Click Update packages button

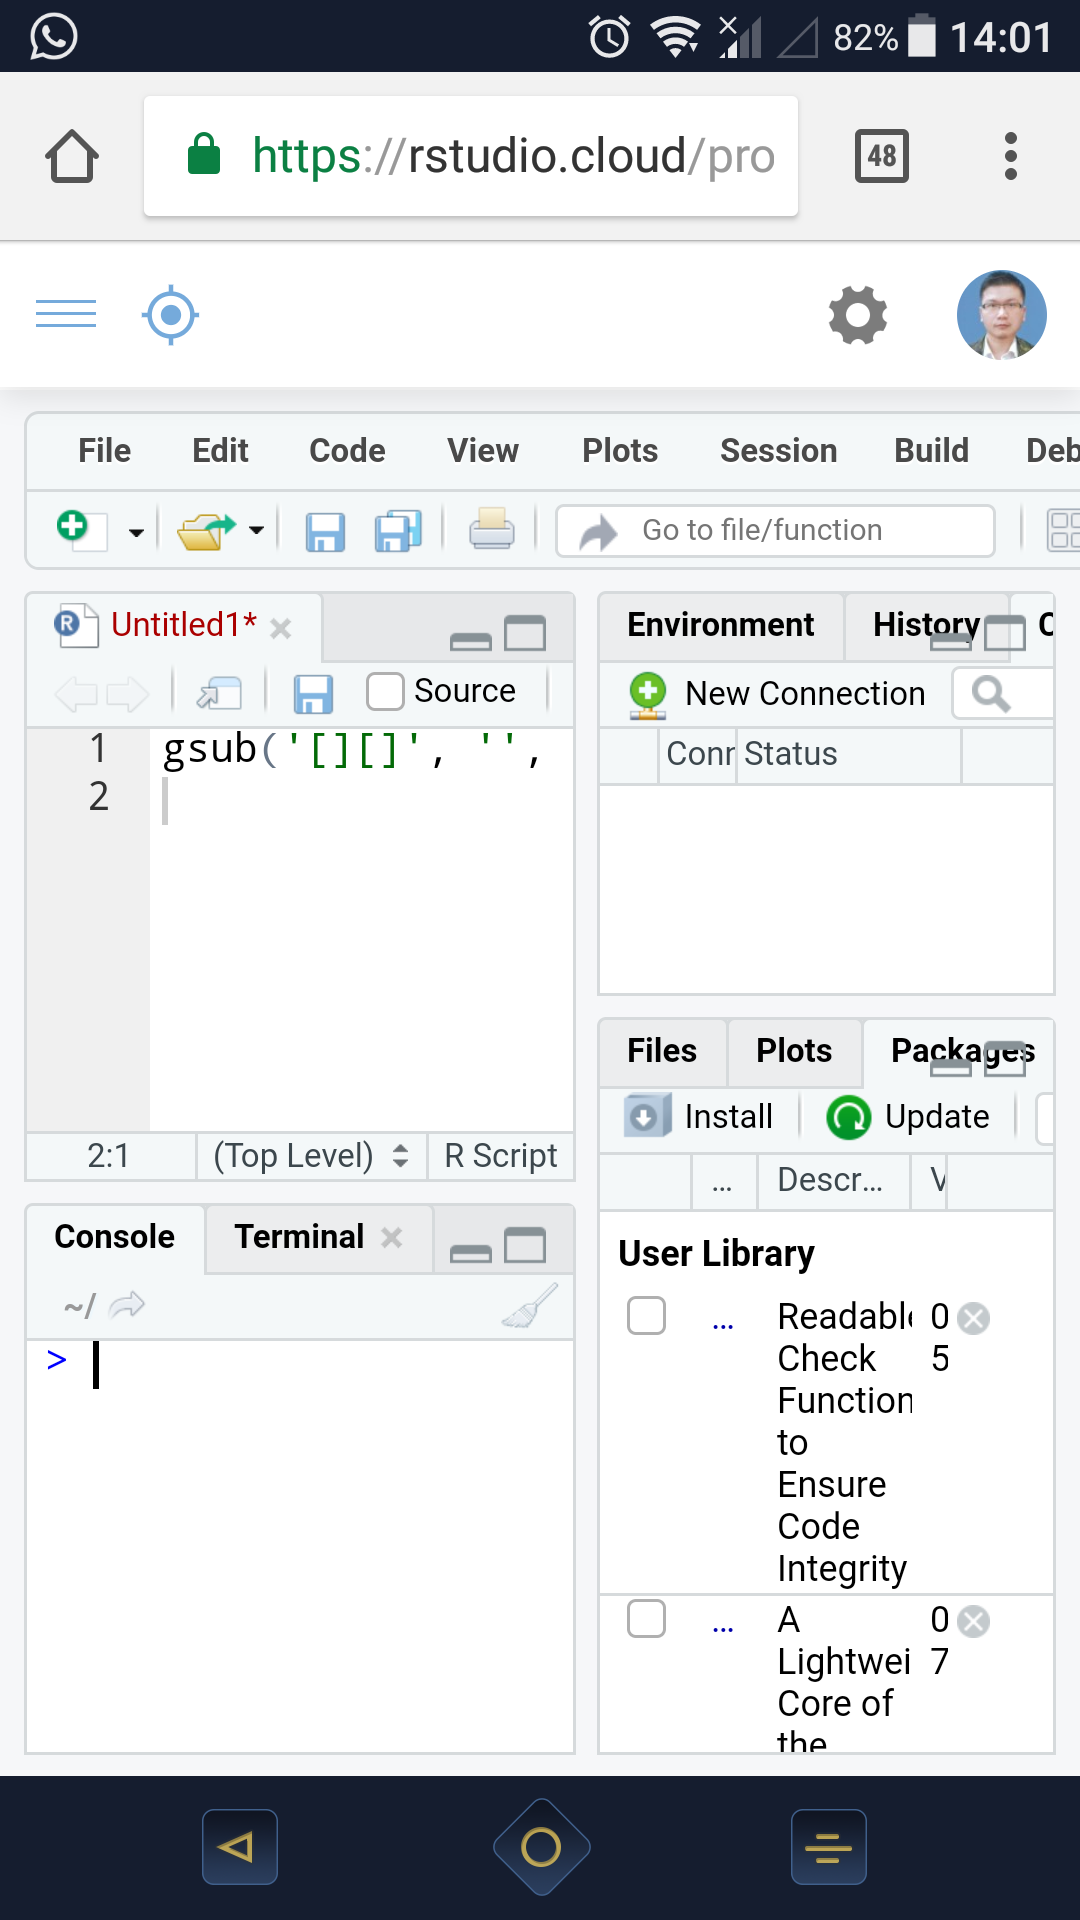coord(908,1117)
